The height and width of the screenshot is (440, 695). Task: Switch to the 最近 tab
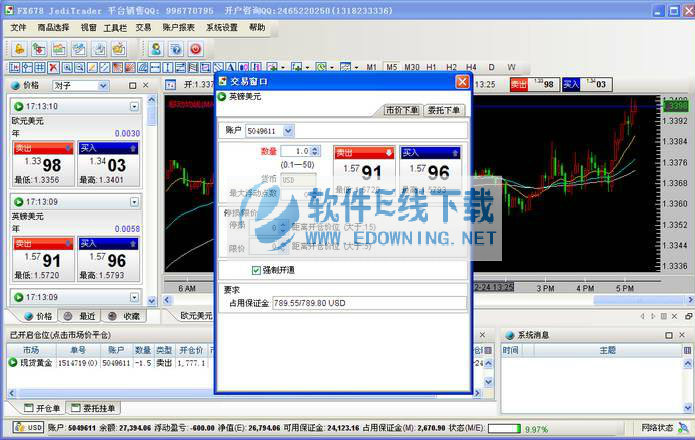click(x=79, y=316)
